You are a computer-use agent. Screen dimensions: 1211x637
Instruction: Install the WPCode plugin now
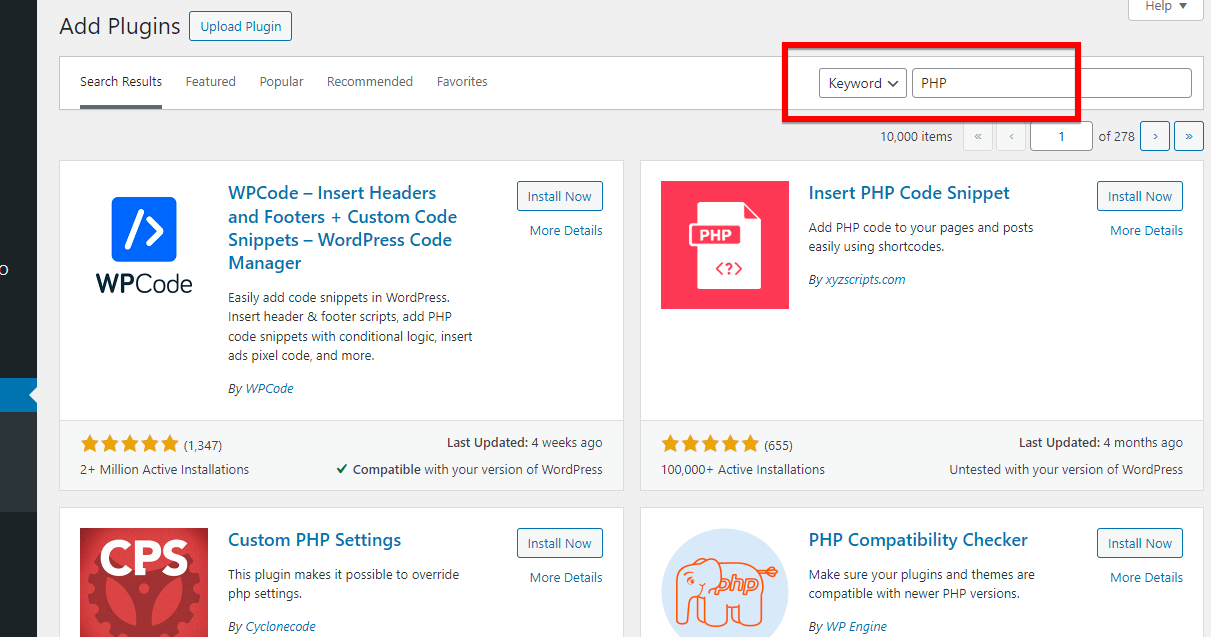(559, 197)
